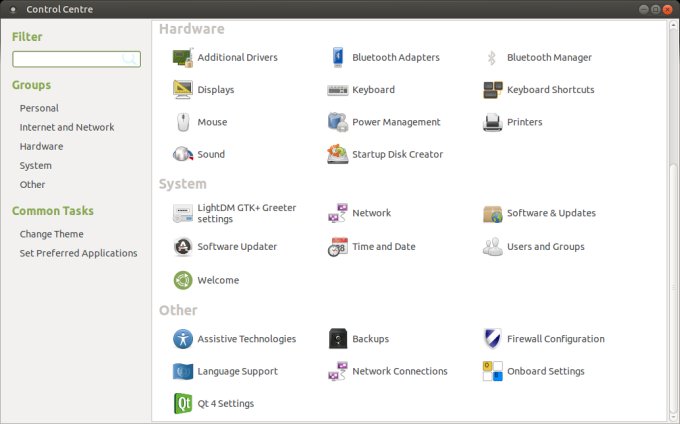Click the "Welcome" label
This screenshot has height=424, width=680.
click(x=218, y=280)
